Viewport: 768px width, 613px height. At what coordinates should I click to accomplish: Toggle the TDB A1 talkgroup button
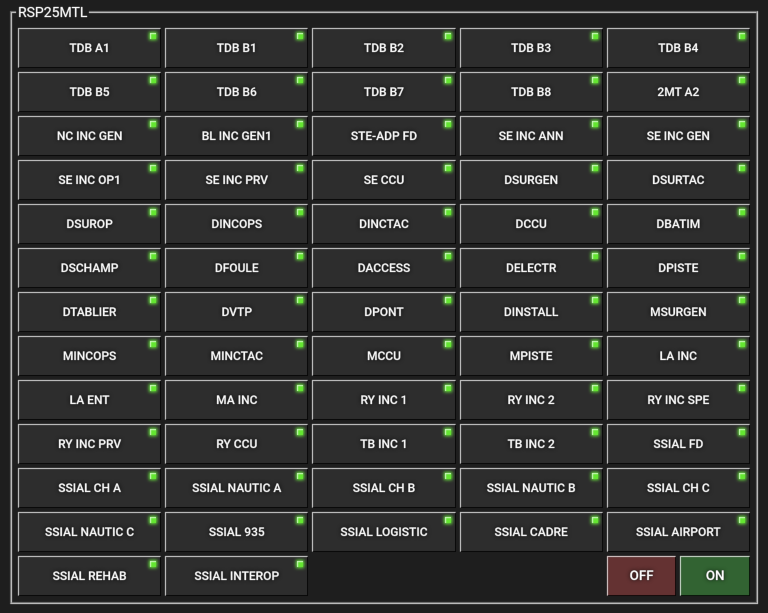(x=89, y=48)
